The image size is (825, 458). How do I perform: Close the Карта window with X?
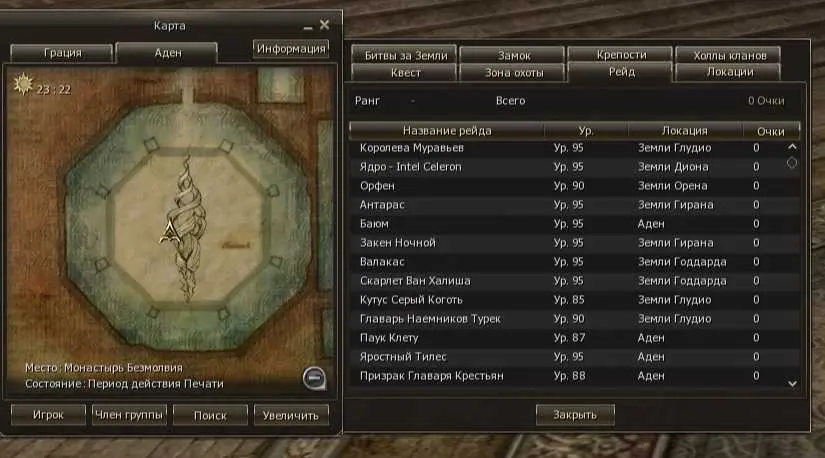click(x=325, y=25)
